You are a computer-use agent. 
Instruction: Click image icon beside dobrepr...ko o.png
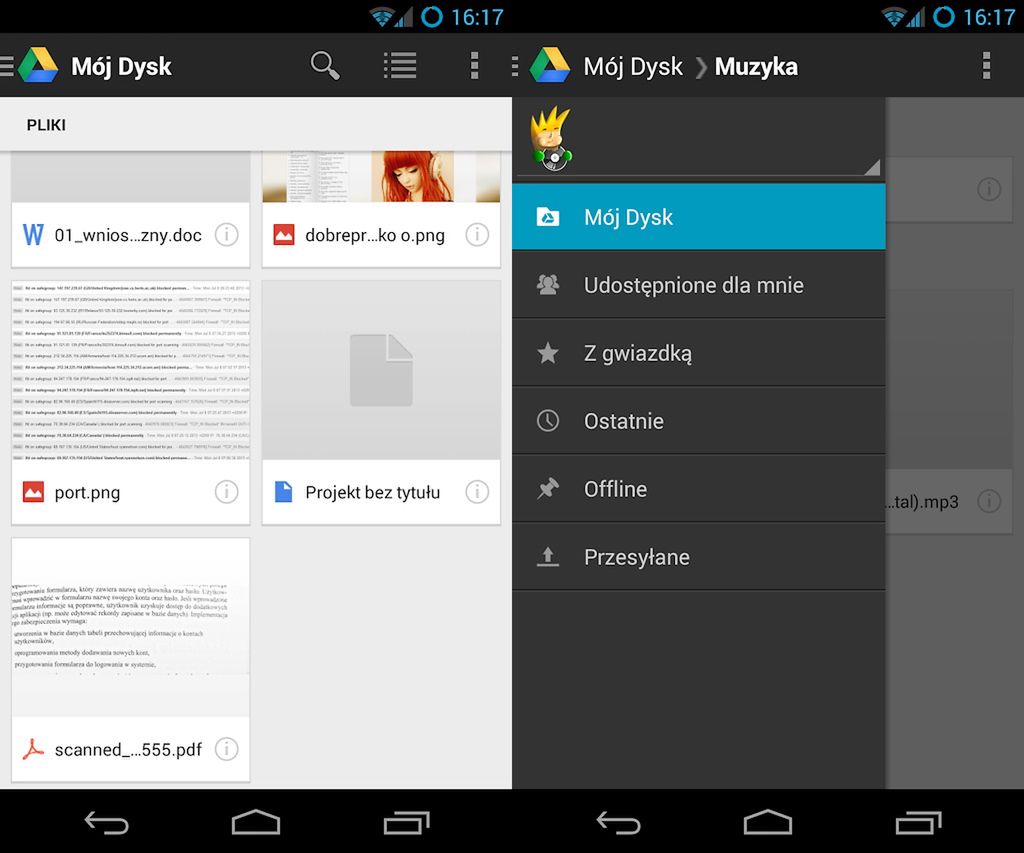[x=283, y=234]
